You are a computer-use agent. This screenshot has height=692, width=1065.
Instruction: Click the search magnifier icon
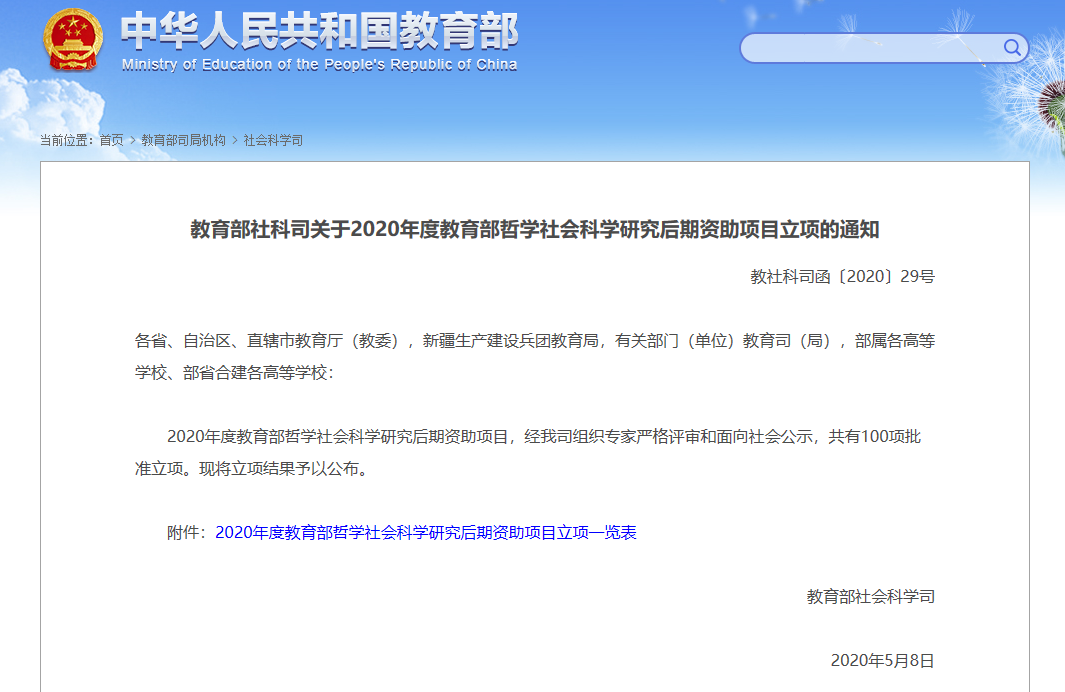1012,48
